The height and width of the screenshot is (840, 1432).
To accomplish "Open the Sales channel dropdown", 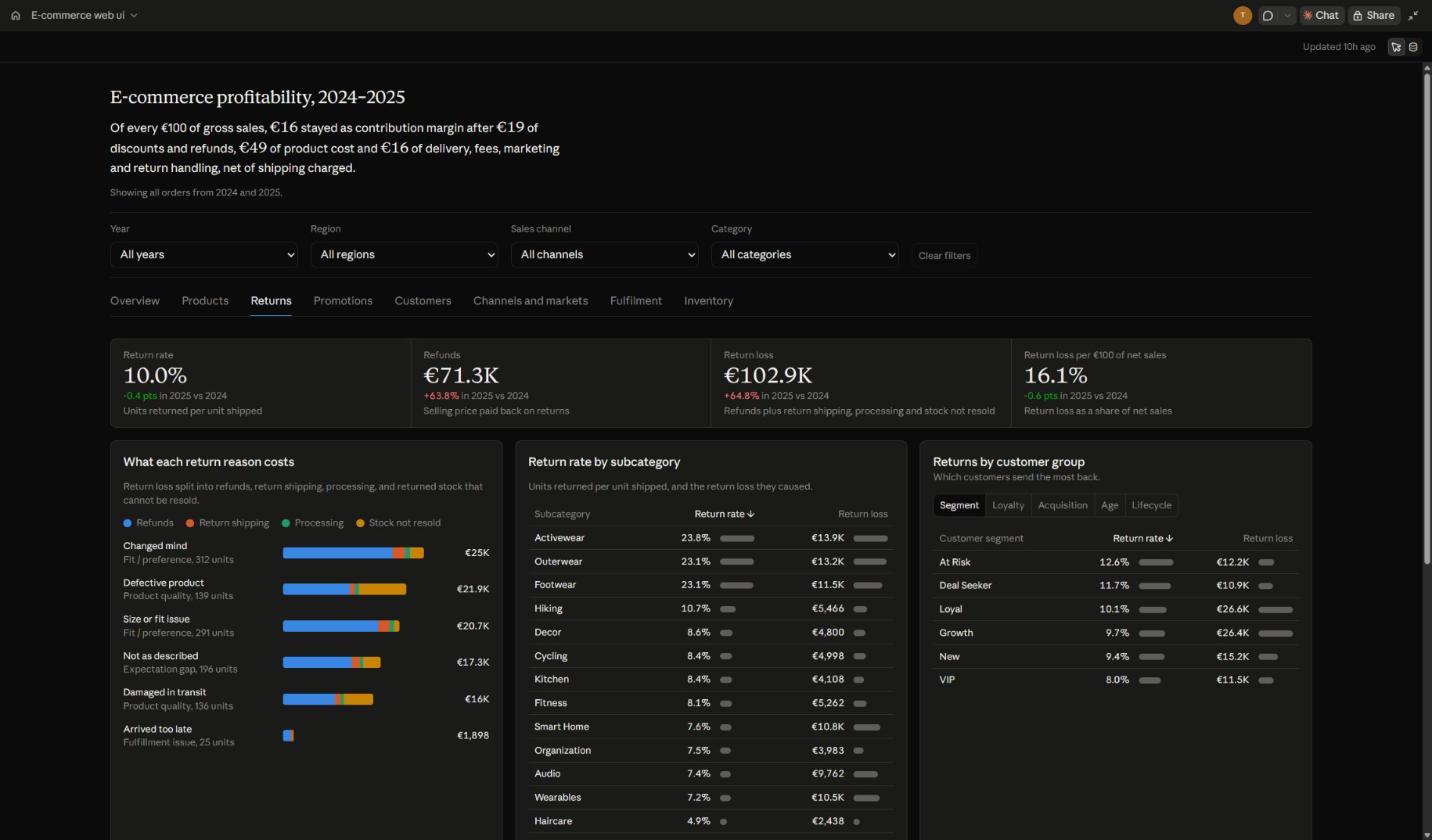I will click(x=604, y=255).
